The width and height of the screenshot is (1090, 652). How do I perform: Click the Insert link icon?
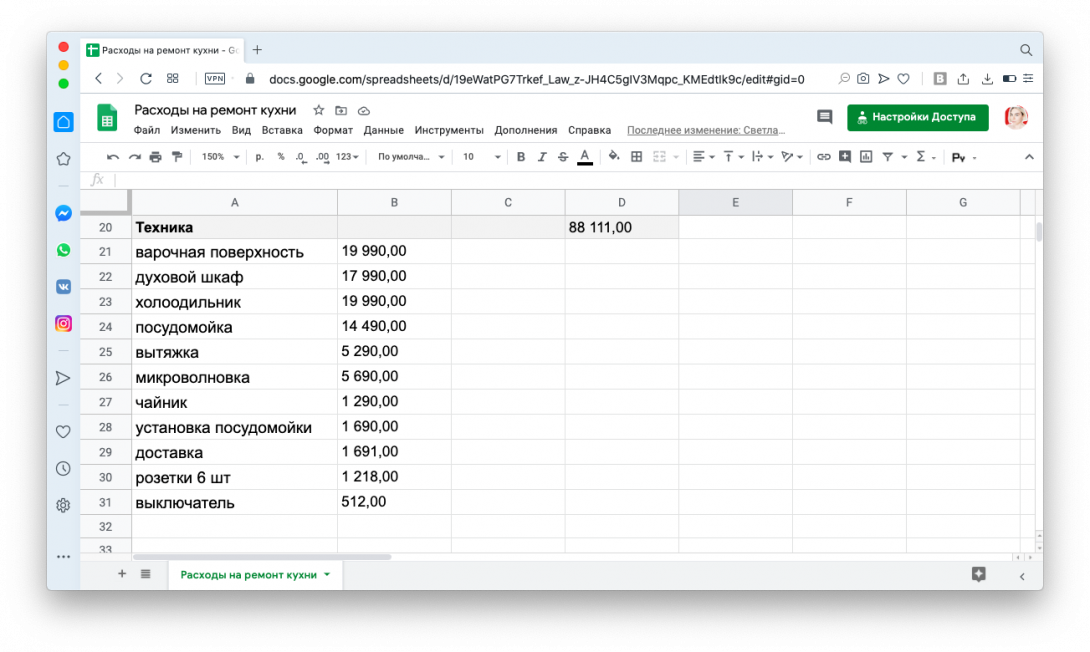tap(823, 157)
